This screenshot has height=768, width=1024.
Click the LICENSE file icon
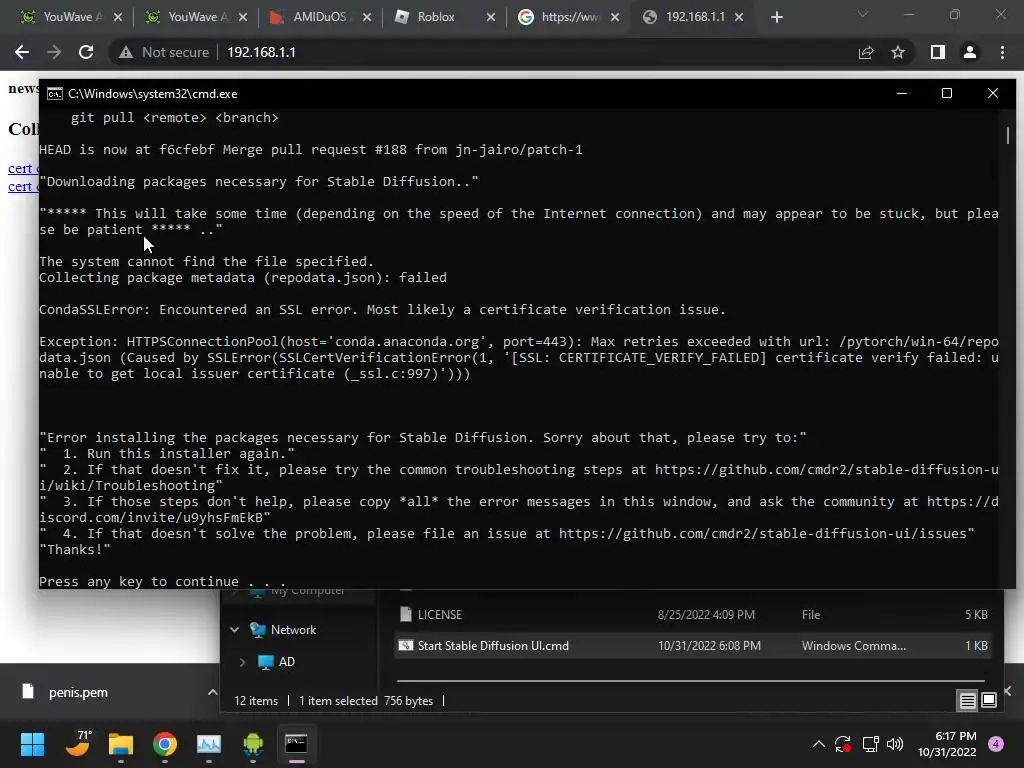tap(406, 615)
